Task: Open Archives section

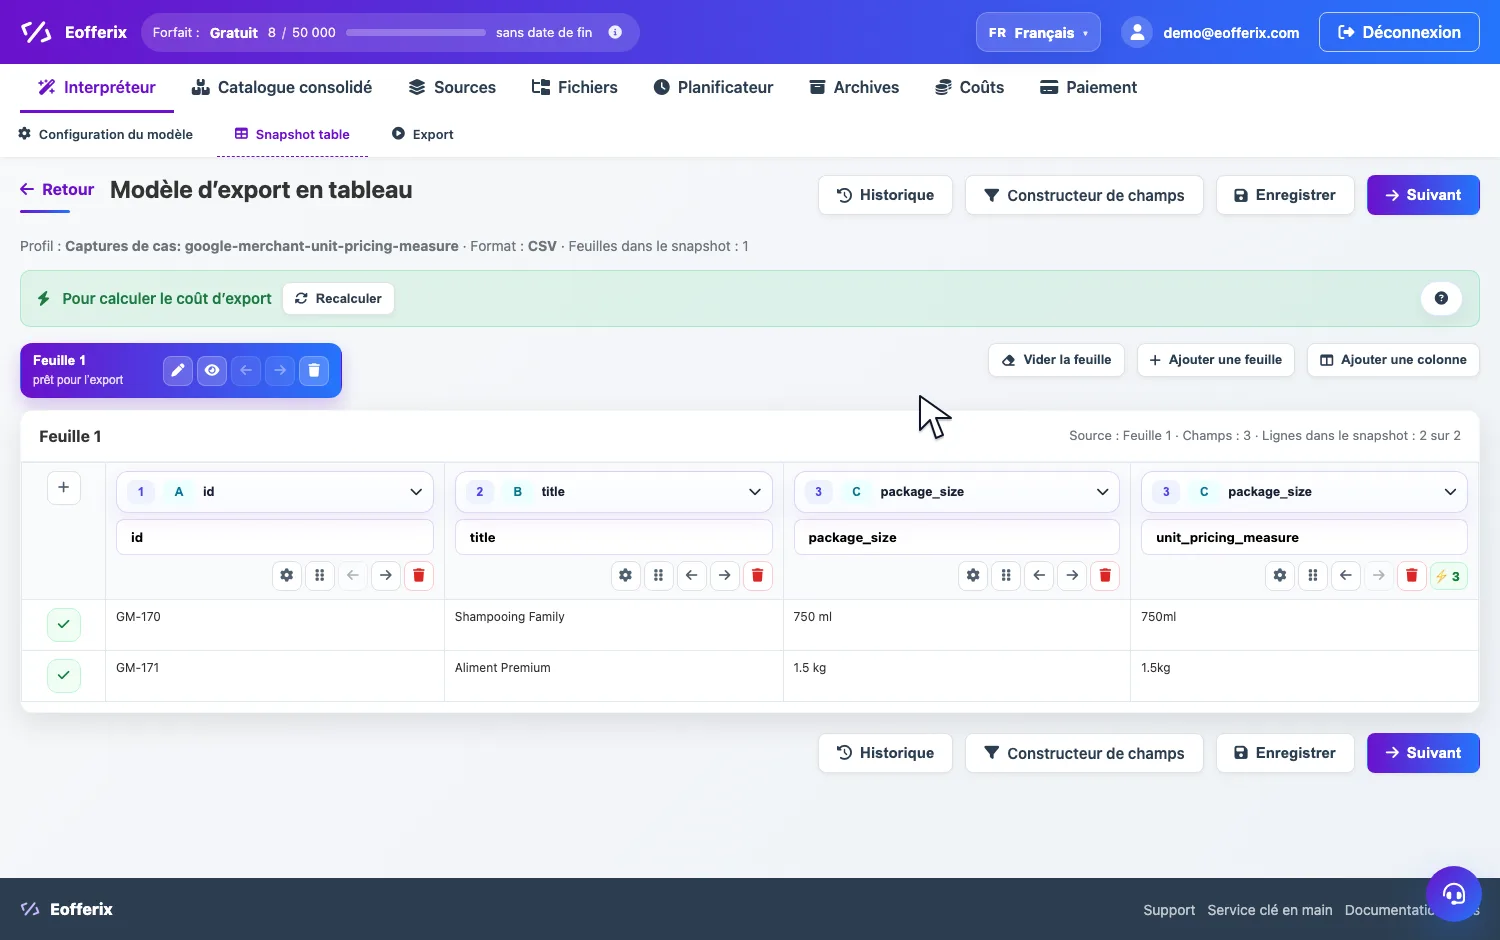Action: point(854,87)
